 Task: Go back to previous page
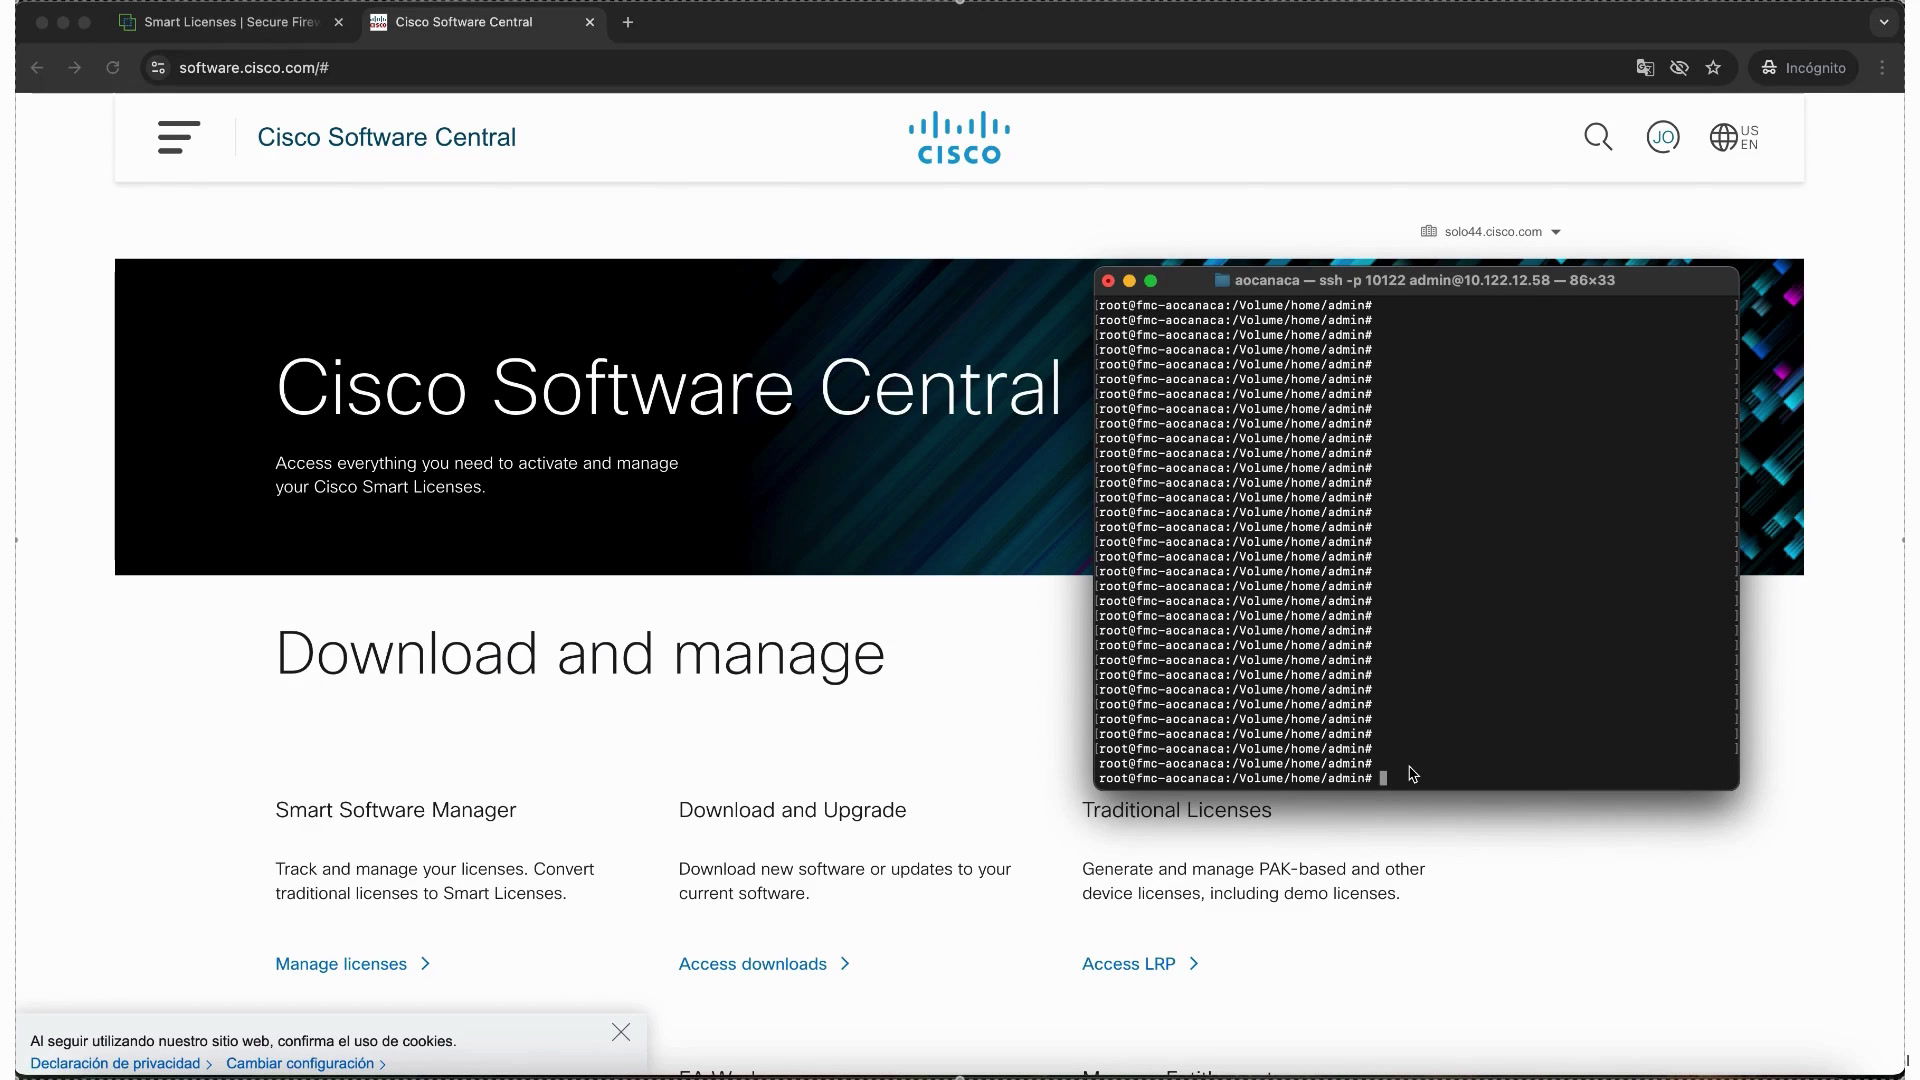click(37, 68)
